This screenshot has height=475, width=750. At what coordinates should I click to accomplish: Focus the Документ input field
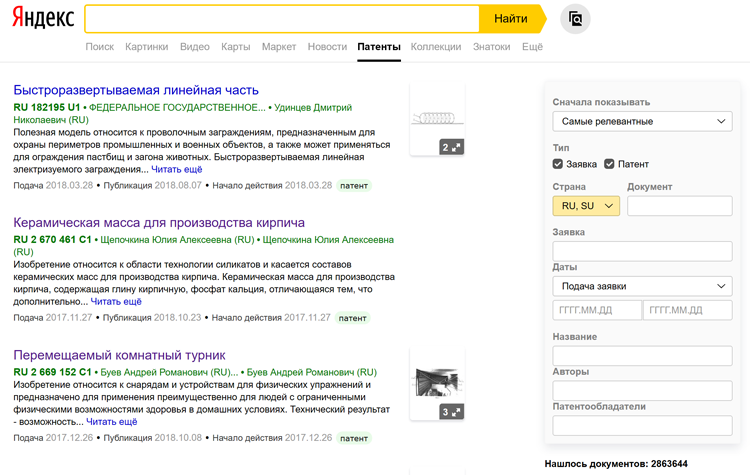coord(680,206)
